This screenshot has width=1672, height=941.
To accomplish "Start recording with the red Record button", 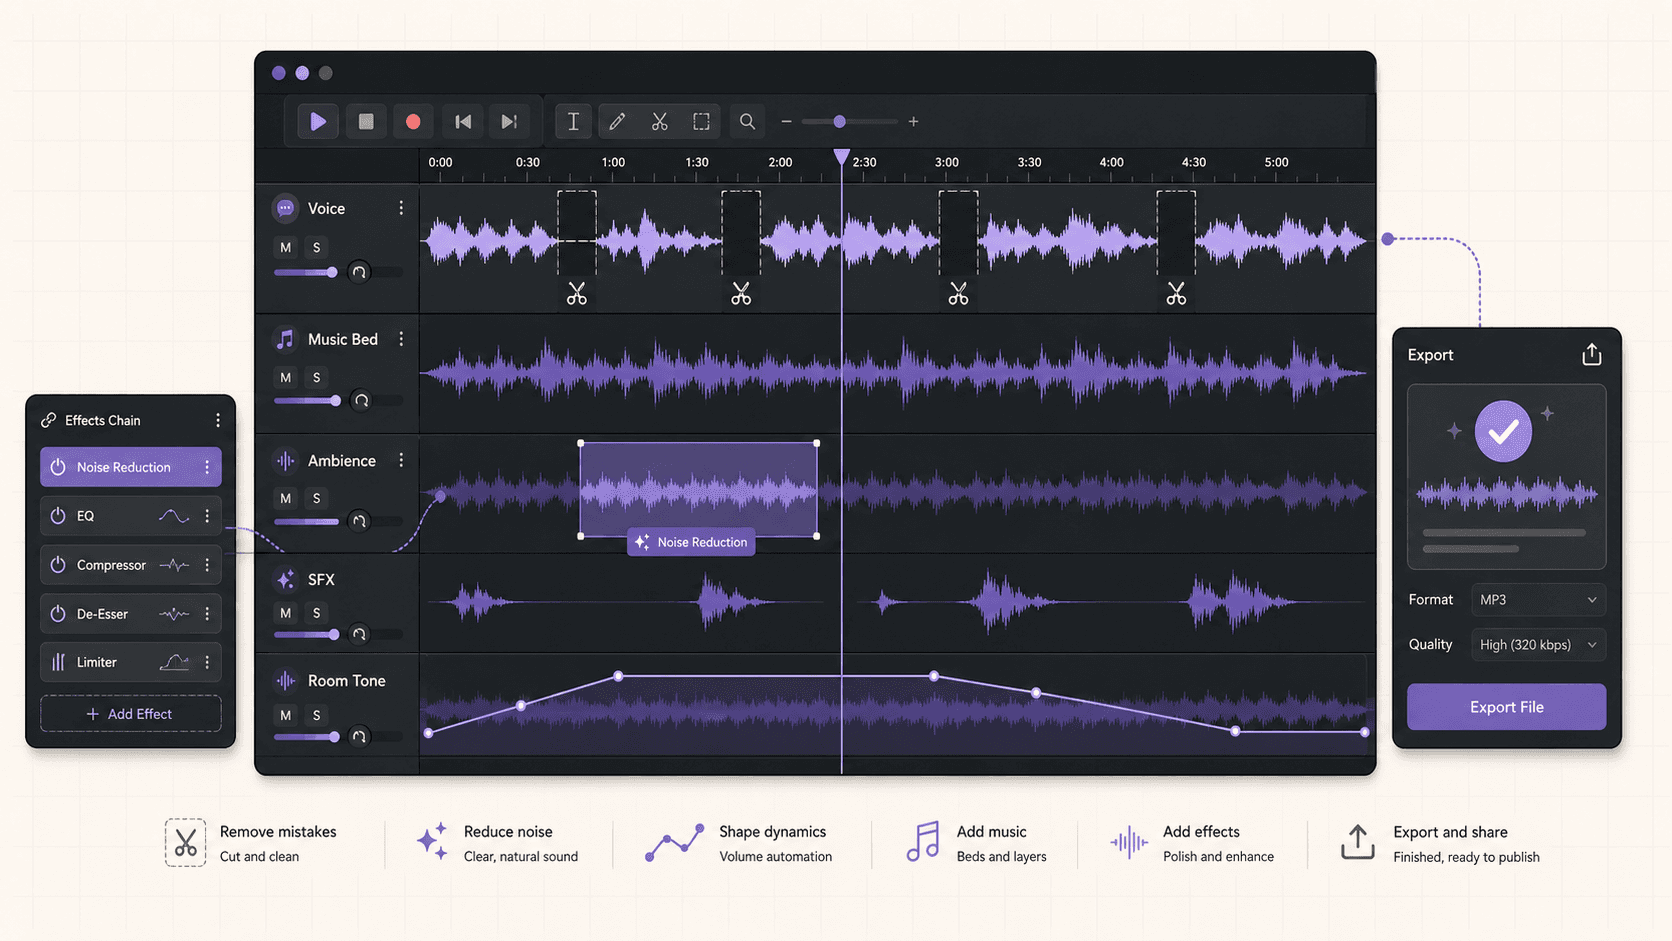I will tap(413, 122).
